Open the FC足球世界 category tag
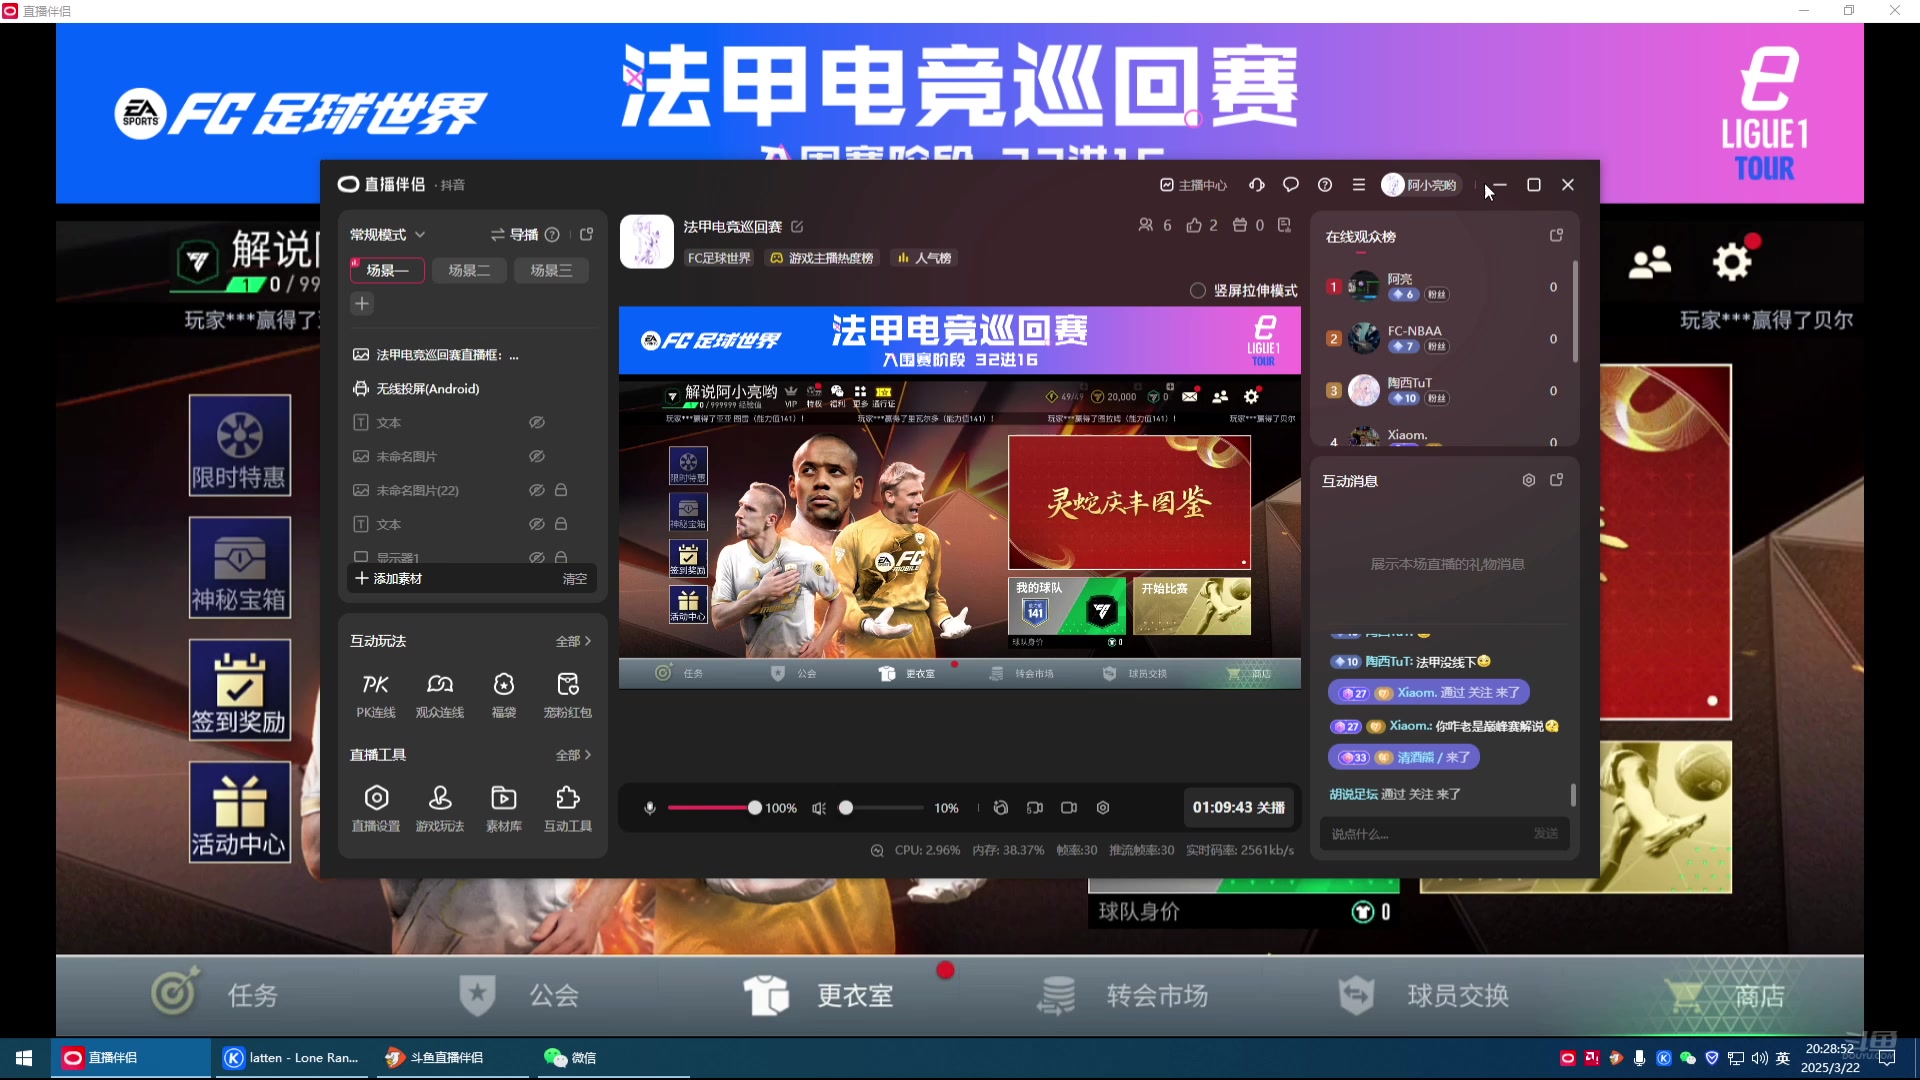 click(x=719, y=258)
